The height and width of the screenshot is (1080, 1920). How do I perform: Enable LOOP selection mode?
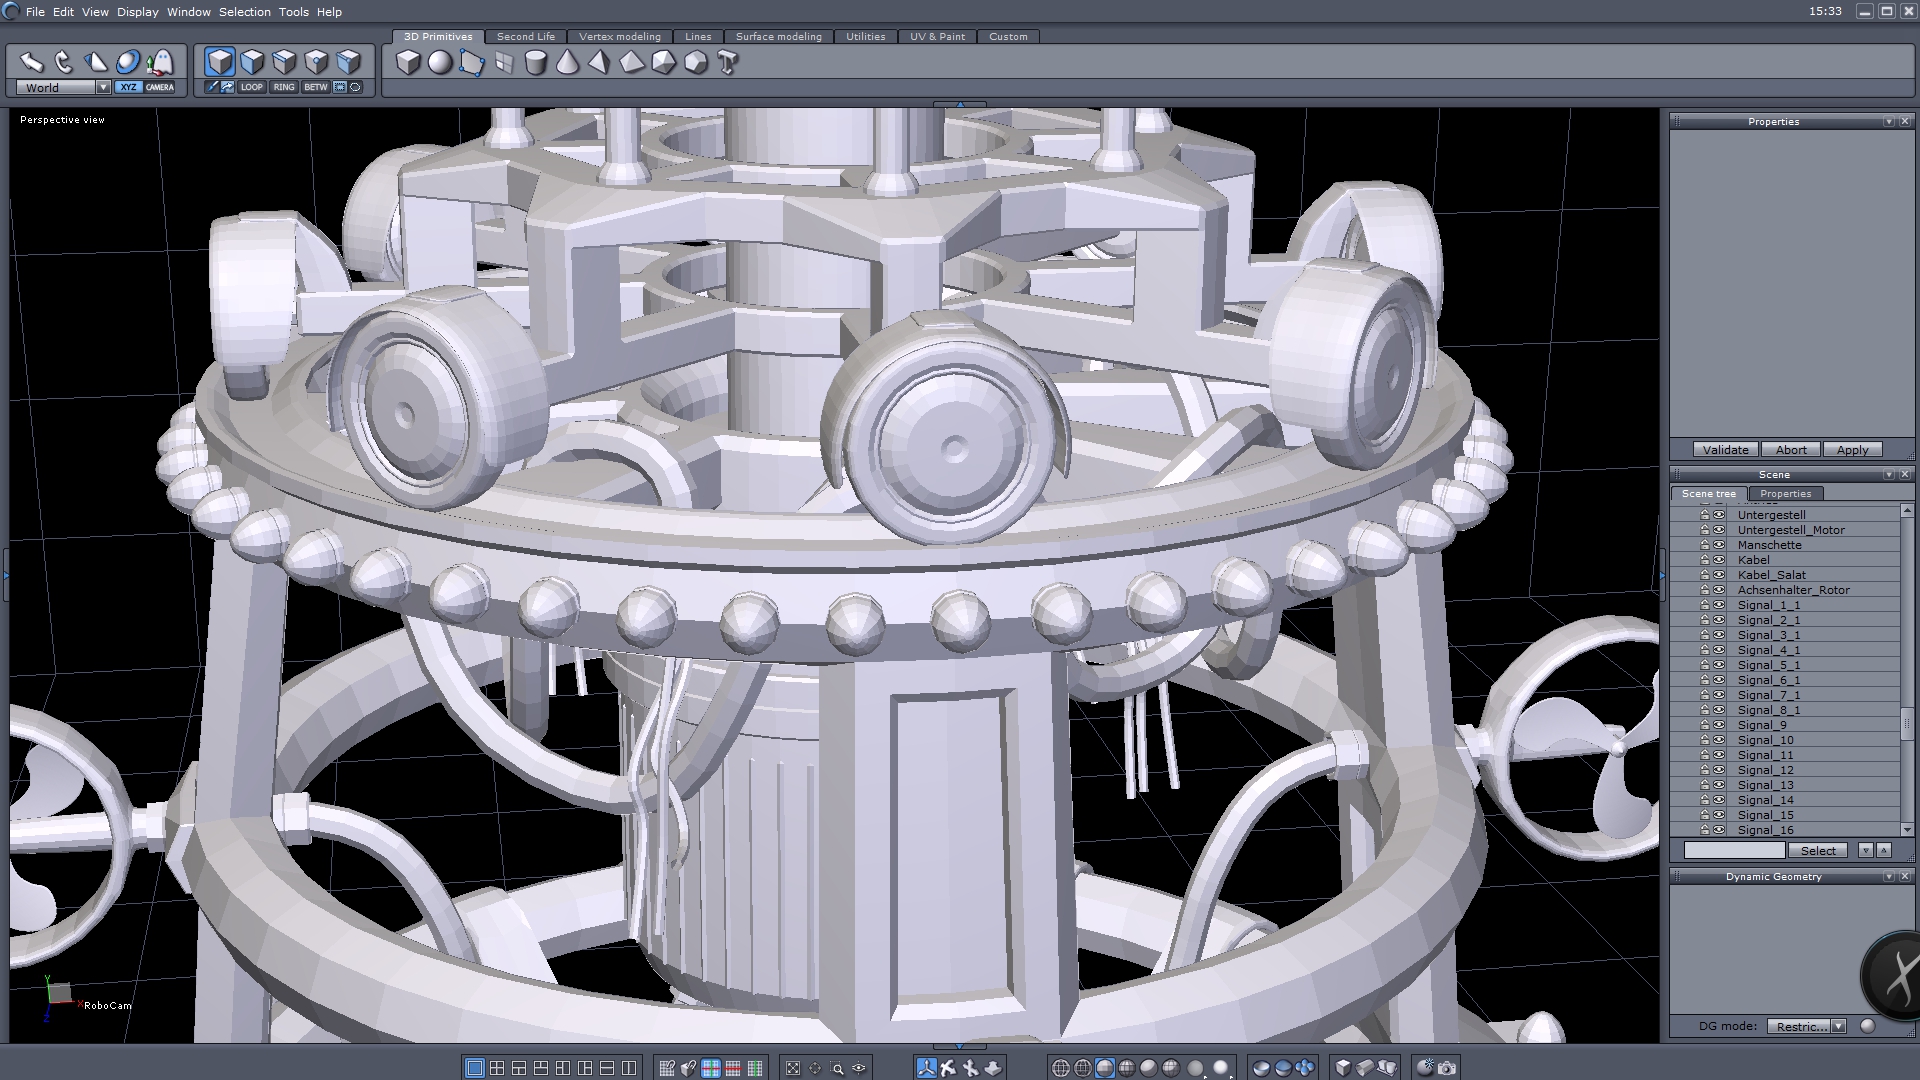tap(251, 87)
